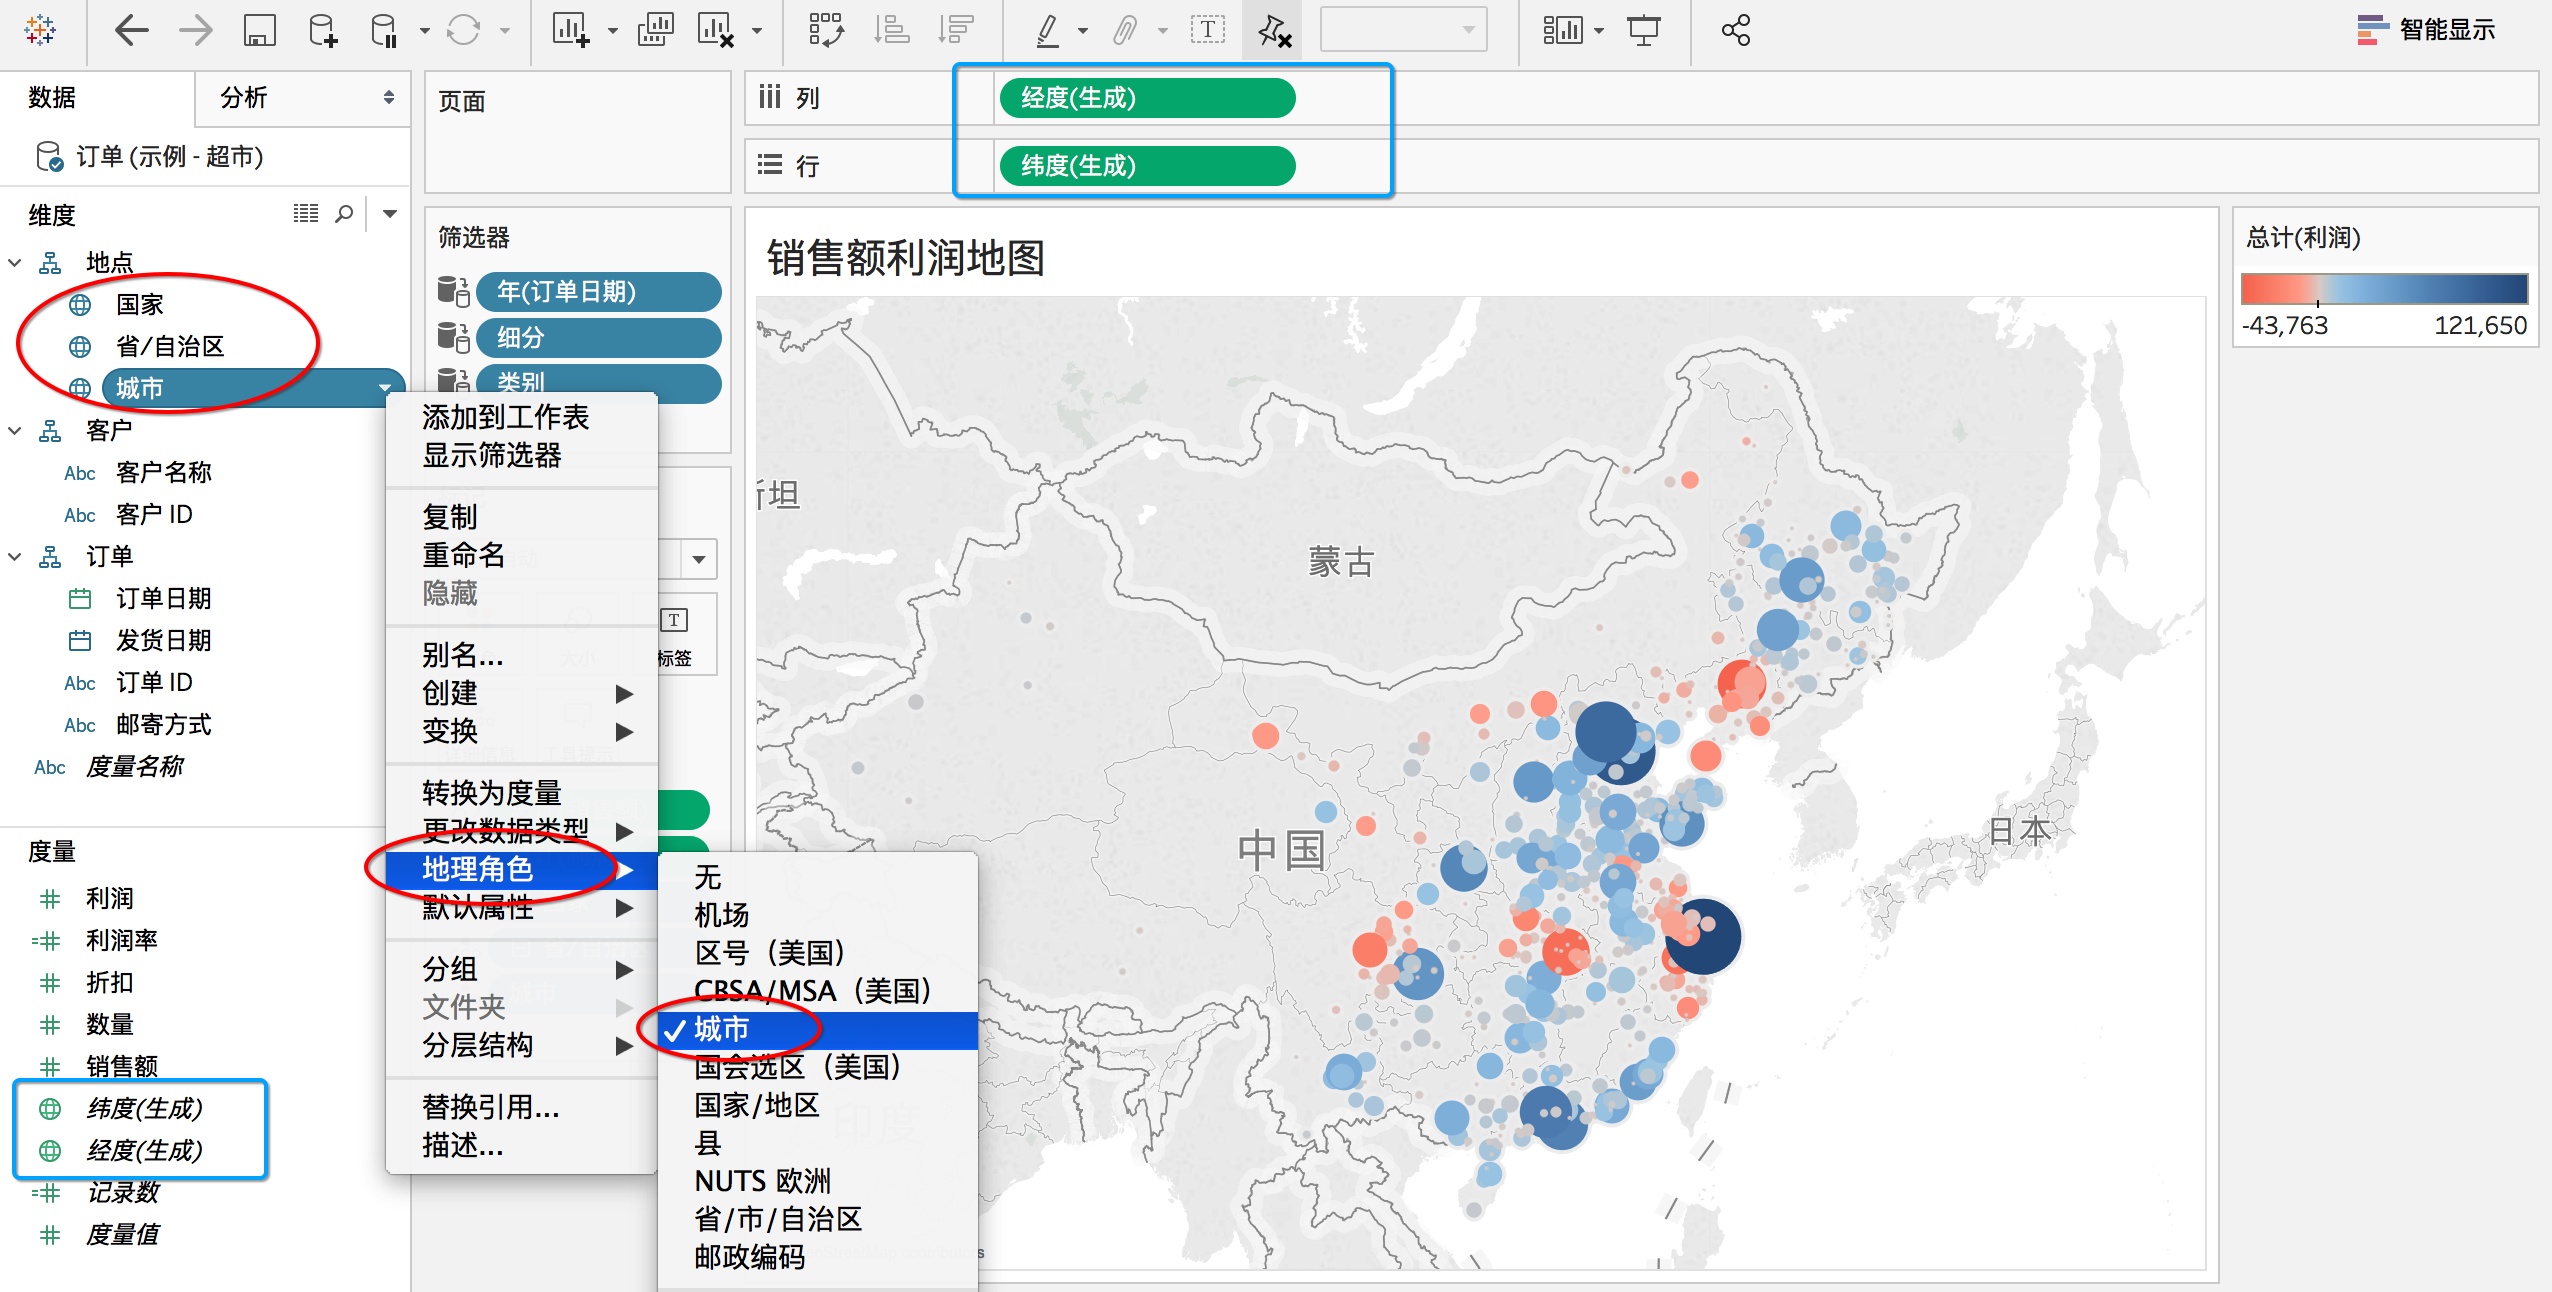Click the large dark blue circle near Shanghai
This screenshot has width=2552, height=1292.
(1704, 936)
